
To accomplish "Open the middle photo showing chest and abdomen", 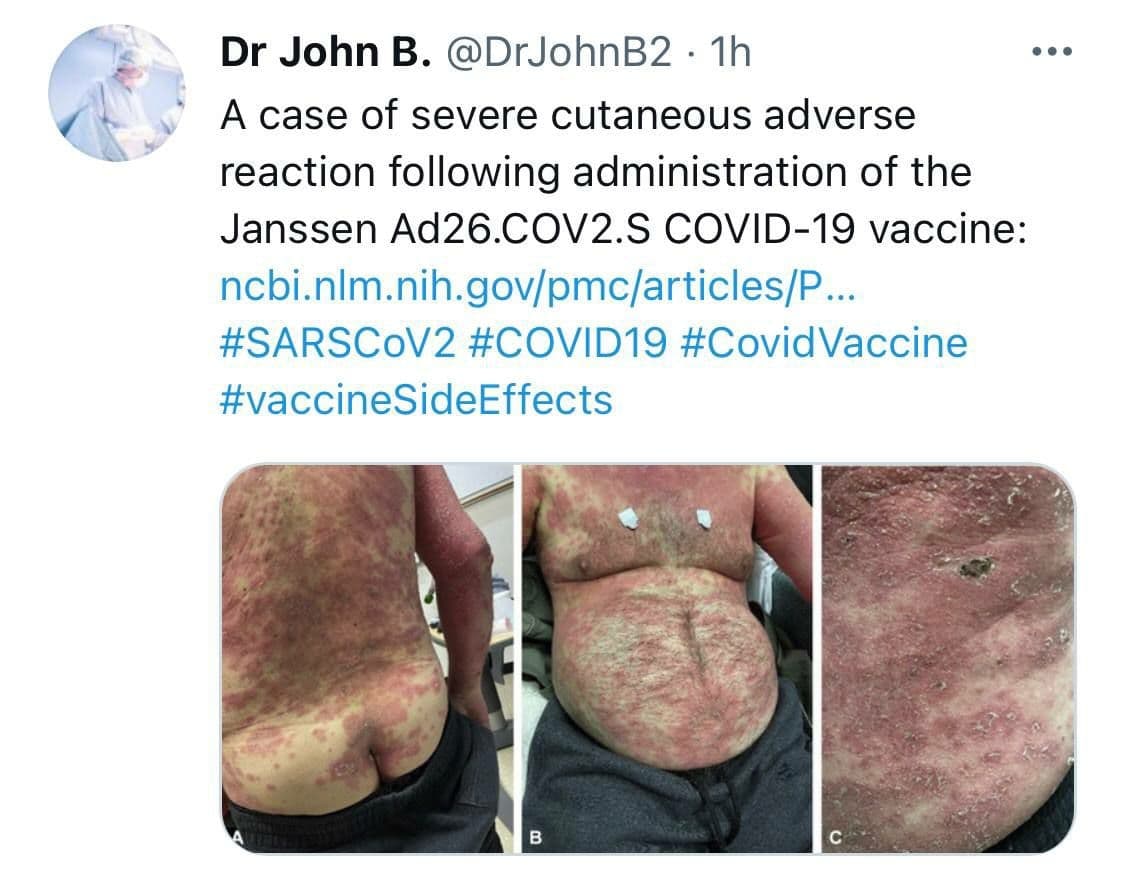I will [x=667, y=658].
